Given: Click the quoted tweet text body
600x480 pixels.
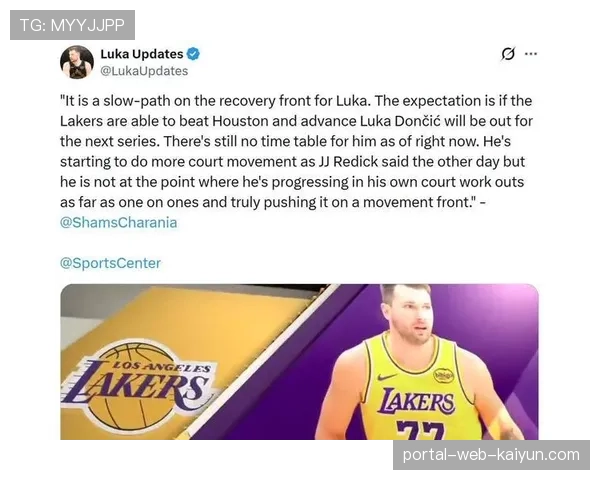Looking at the screenshot, I should coord(296,152).
